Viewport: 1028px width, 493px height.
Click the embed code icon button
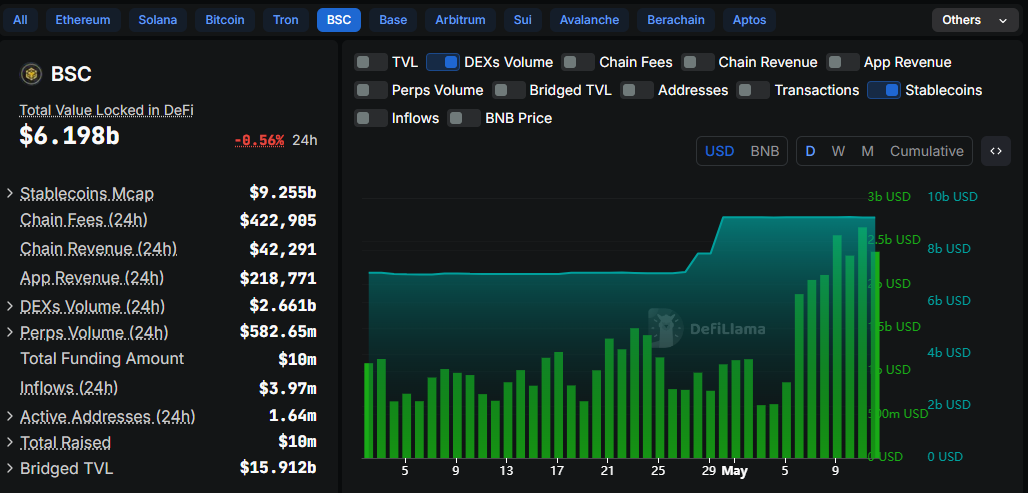point(995,151)
